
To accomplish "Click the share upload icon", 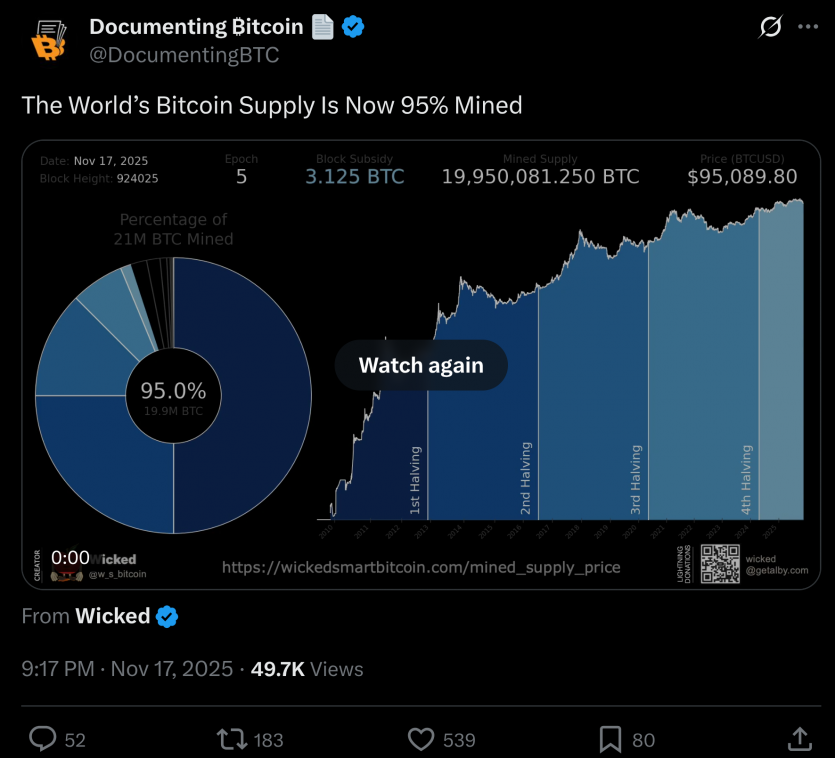I will click(x=800, y=739).
